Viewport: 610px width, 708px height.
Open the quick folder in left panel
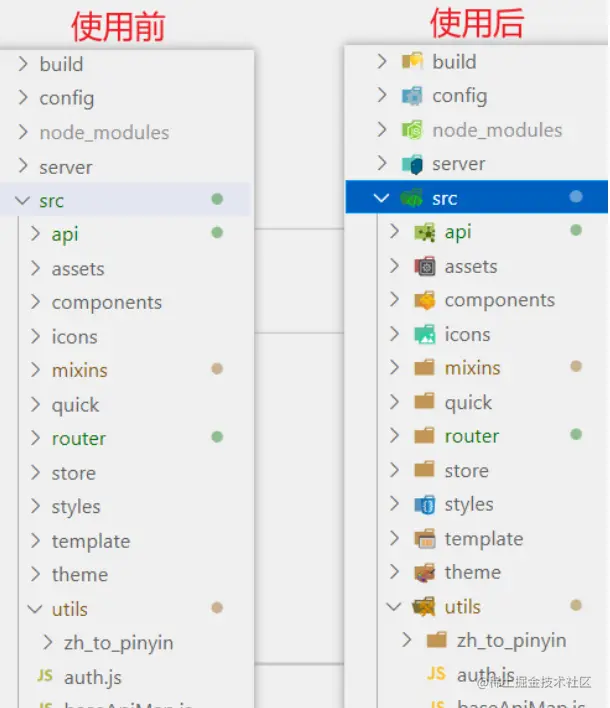75,405
